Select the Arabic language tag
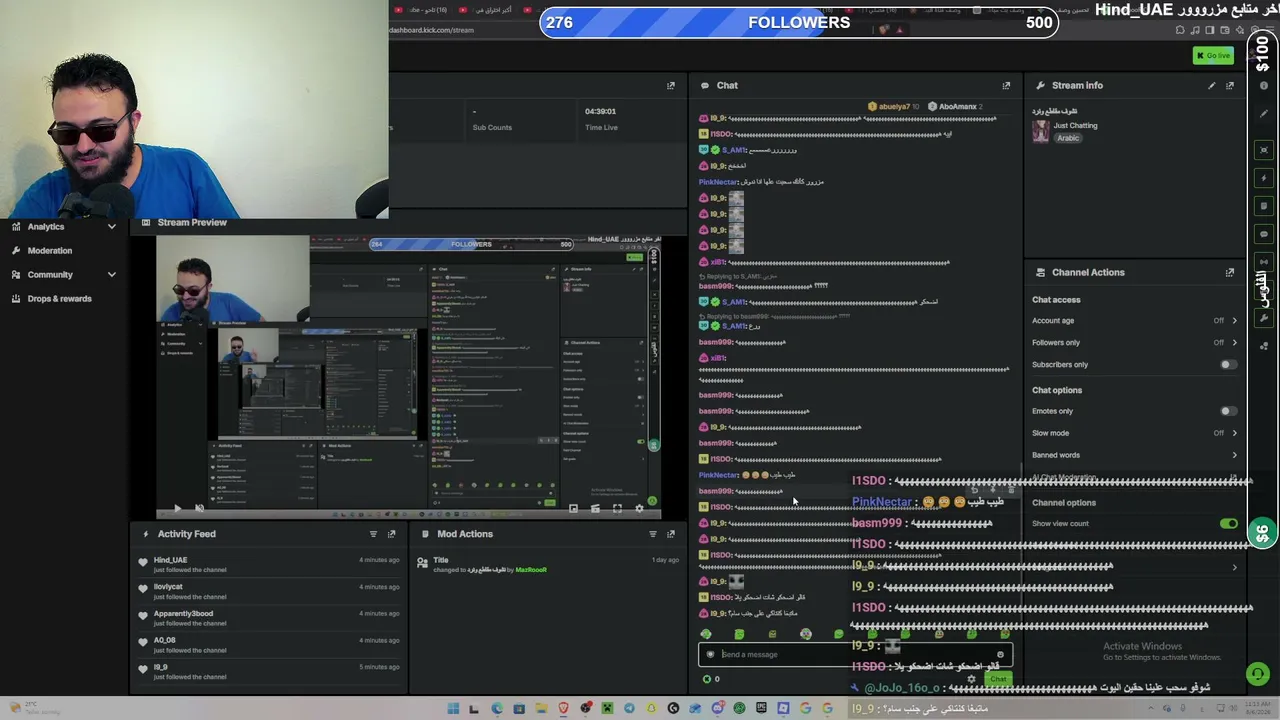Viewport: 1280px width, 720px height. coord(1068,138)
